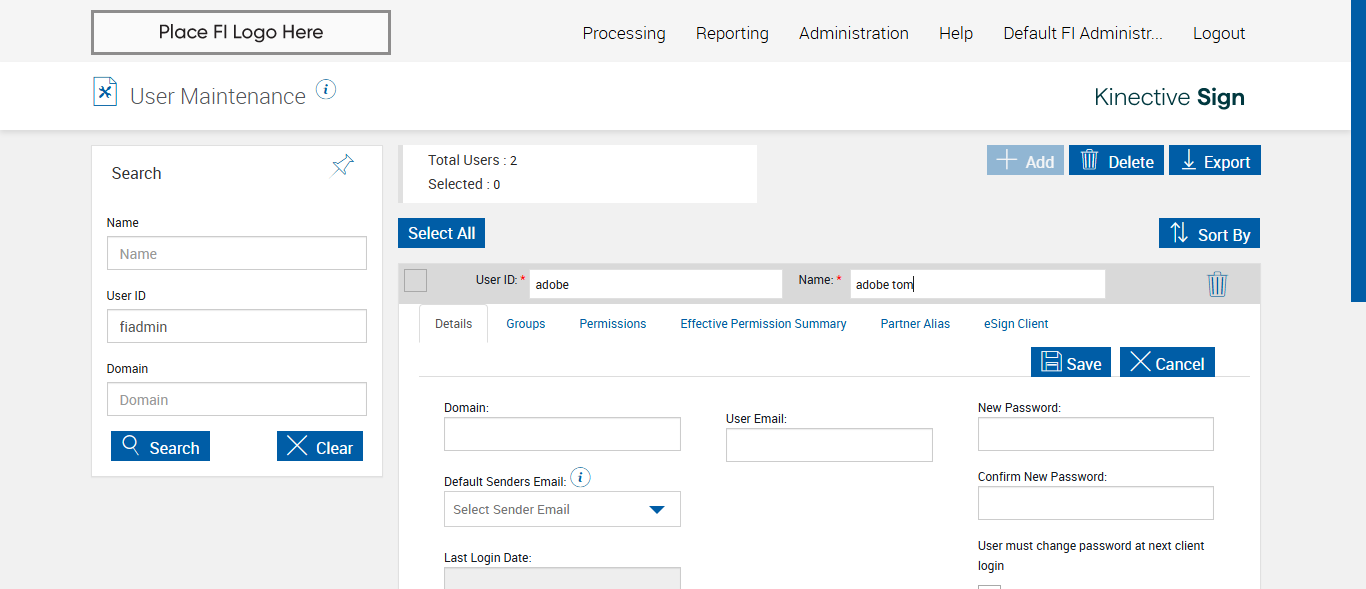Click the info icon beside User Maintenance
Viewport: 1366px width, 589px height.
(x=326, y=90)
